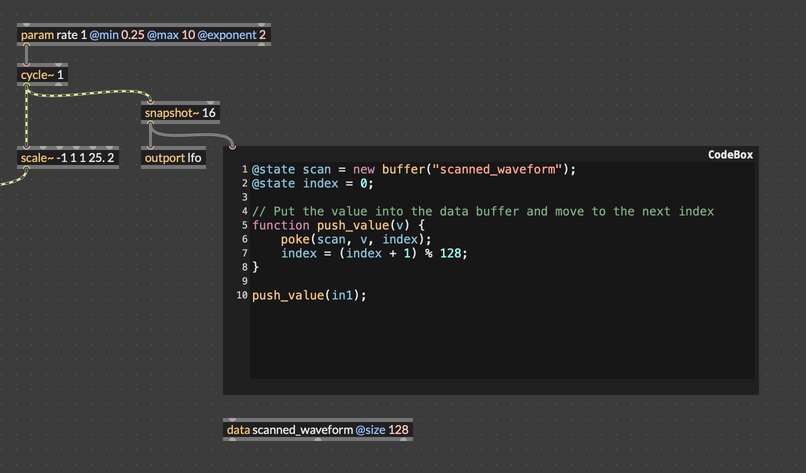
Task: Click the "scanned_waveform" string in the code
Action: point(495,169)
